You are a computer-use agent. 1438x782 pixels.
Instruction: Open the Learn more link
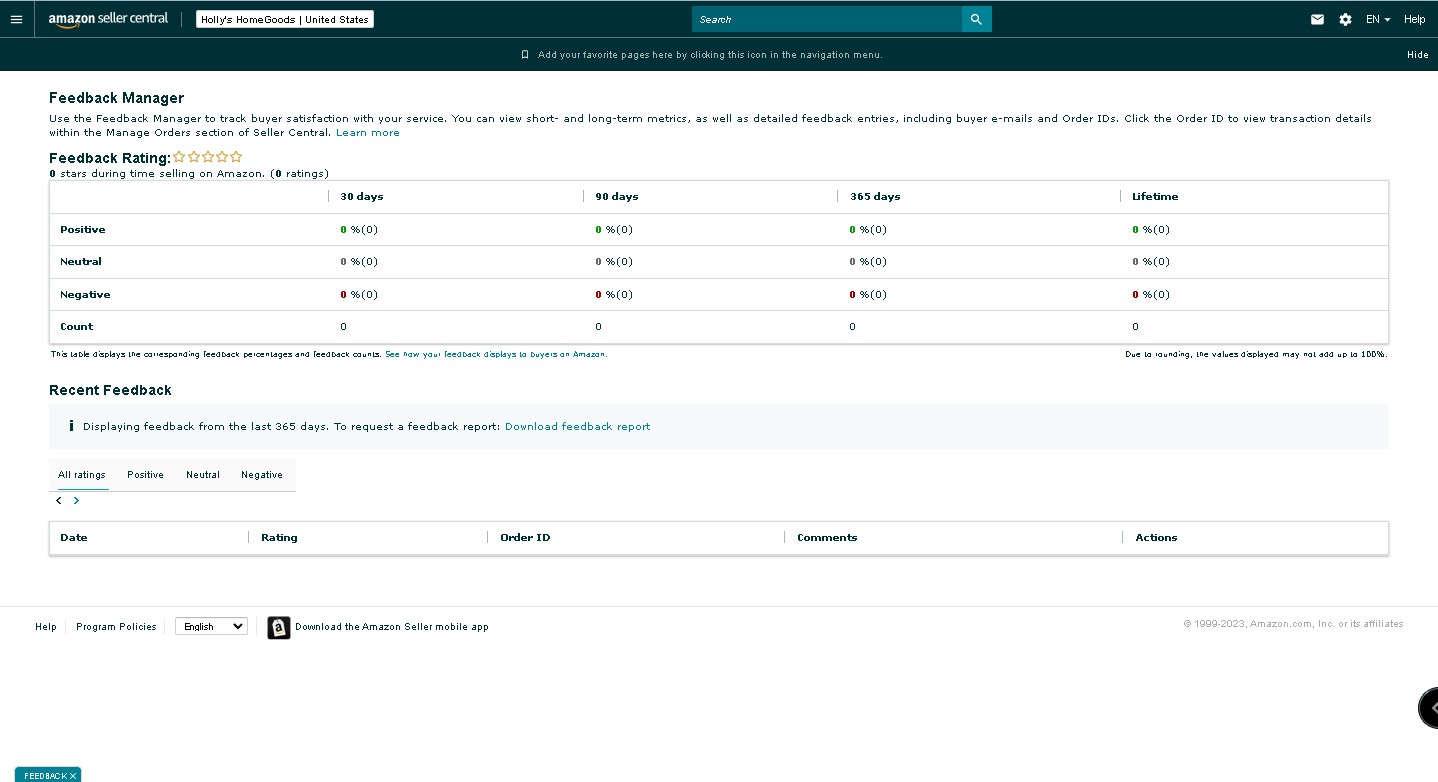(x=367, y=132)
